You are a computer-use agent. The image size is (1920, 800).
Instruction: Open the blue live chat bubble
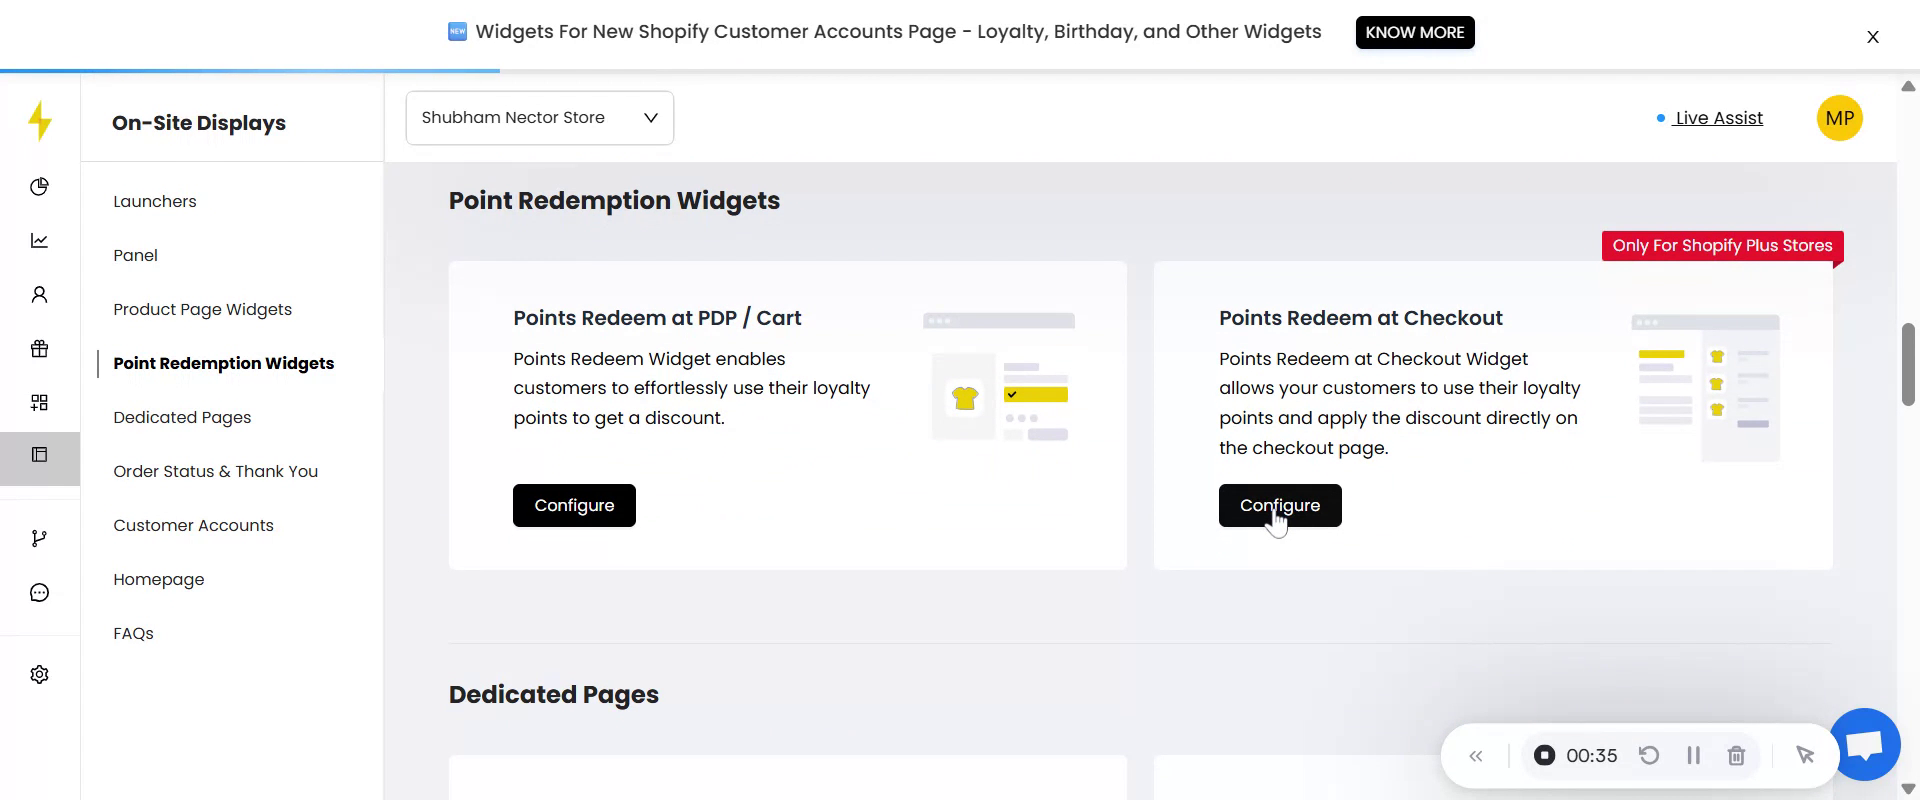pyautogui.click(x=1865, y=744)
